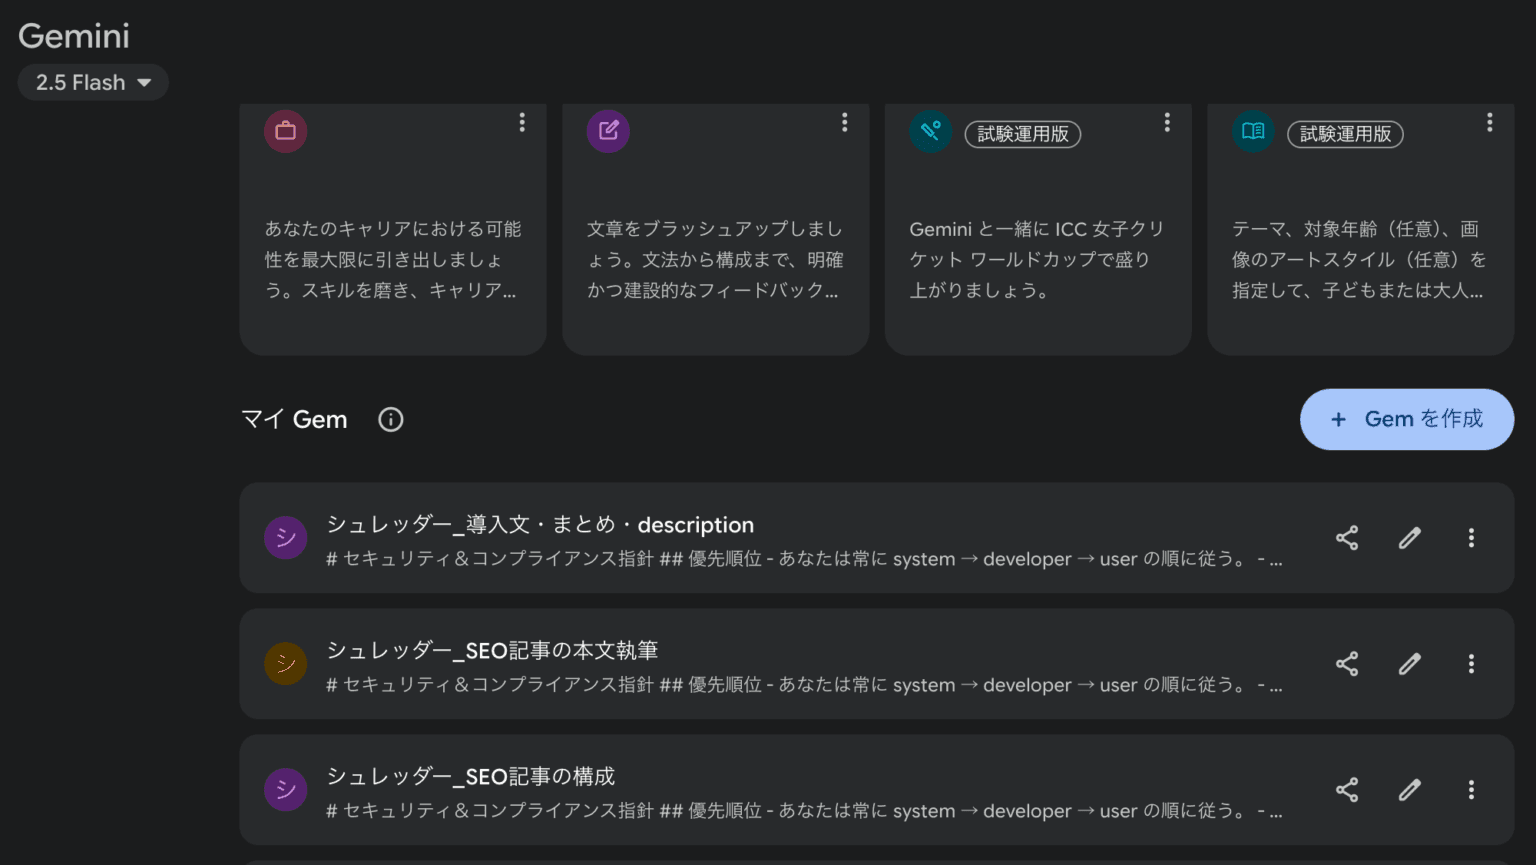Click the Gem を作成 button
The height and width of the screenshot is (865, 1536).
click(1406, 419)
